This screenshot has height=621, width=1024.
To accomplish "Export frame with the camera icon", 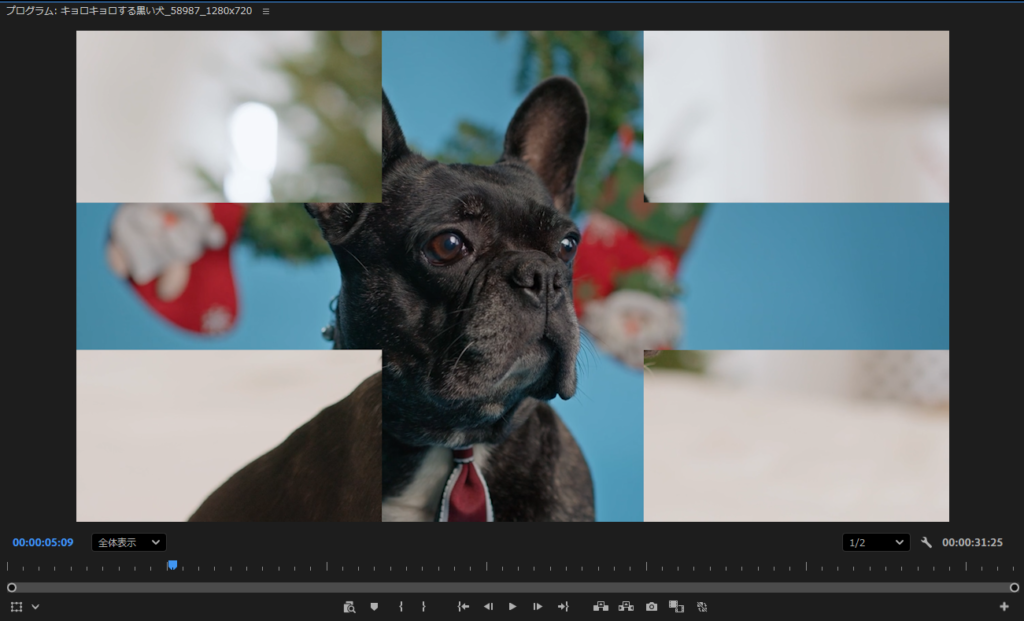I will click(651, 607).
